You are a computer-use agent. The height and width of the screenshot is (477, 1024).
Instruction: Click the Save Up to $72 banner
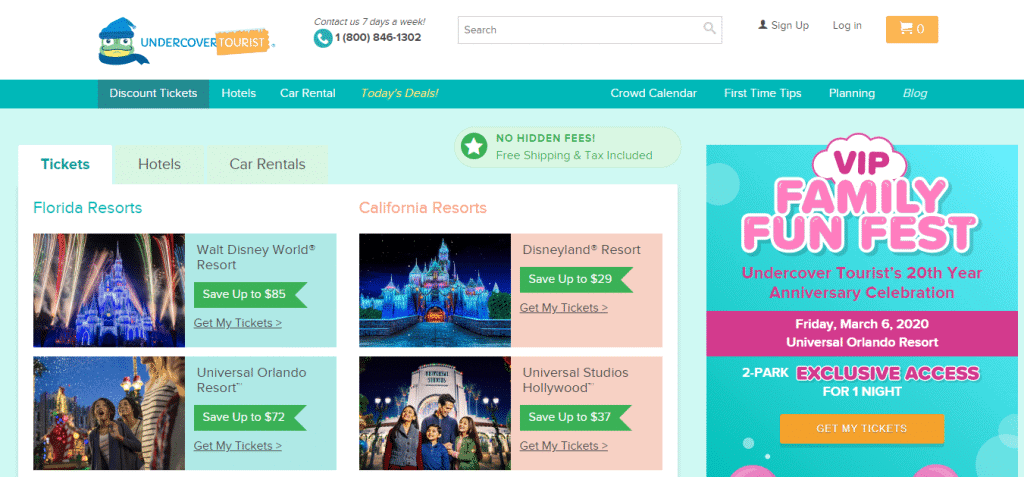250,418
